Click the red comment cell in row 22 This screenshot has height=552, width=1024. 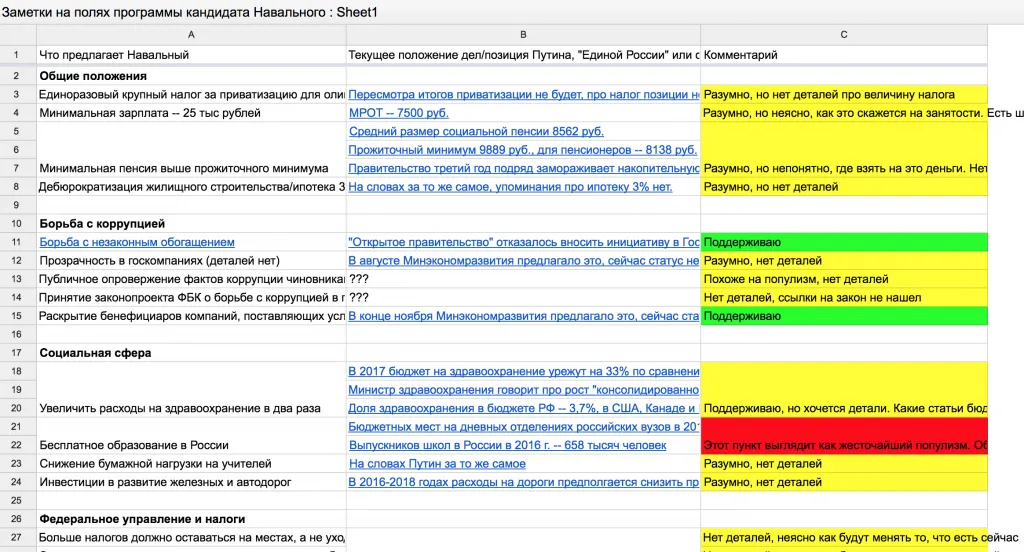[843, 445]
